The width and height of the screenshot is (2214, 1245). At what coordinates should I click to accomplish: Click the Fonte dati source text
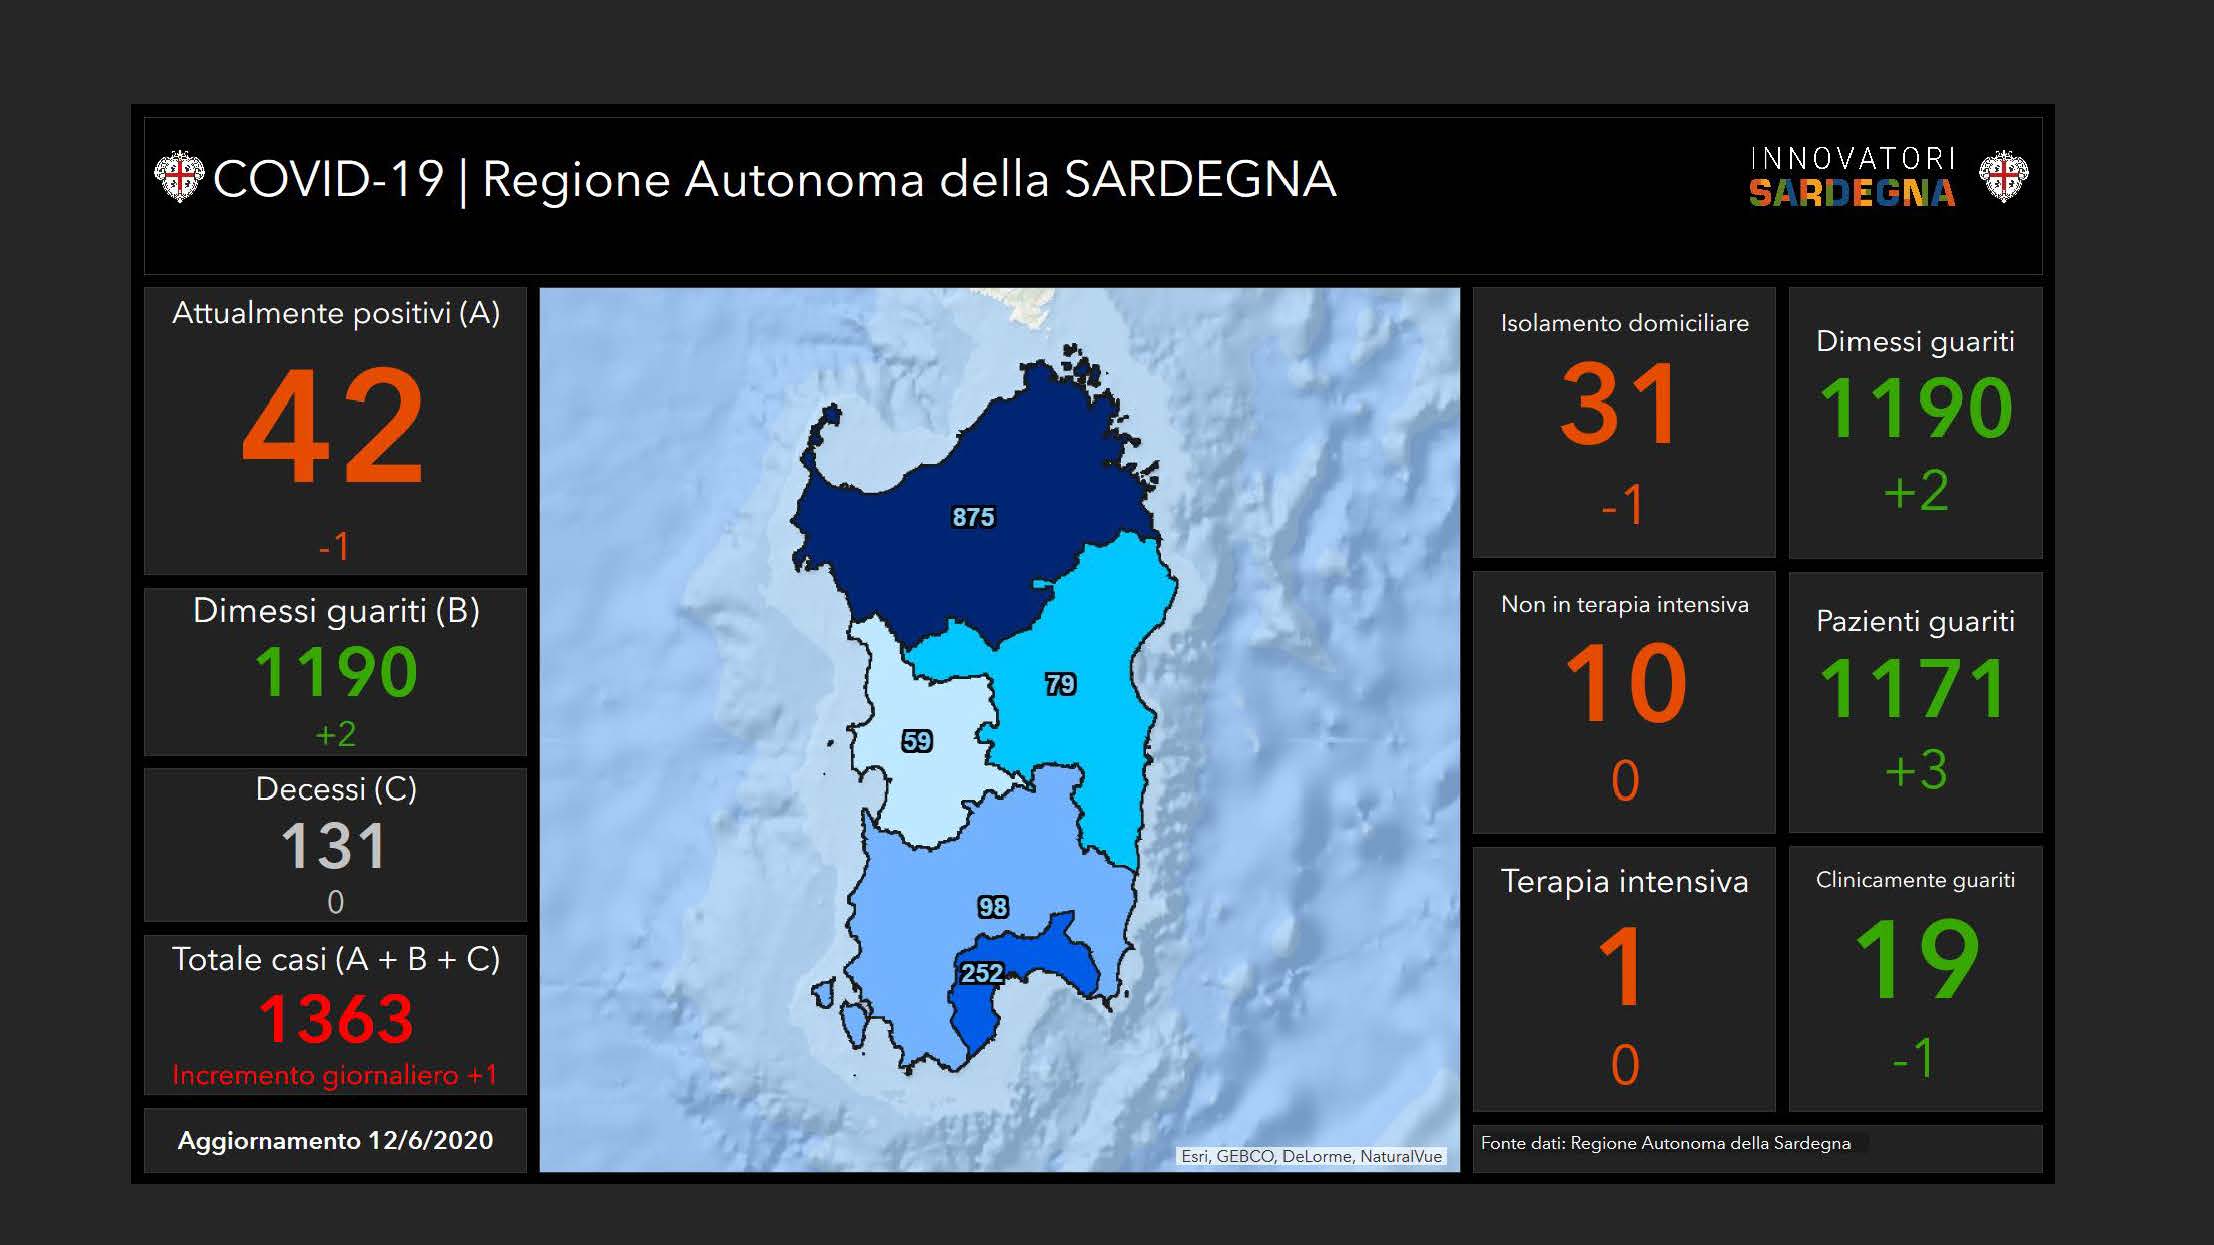tap(1665, 1143)
